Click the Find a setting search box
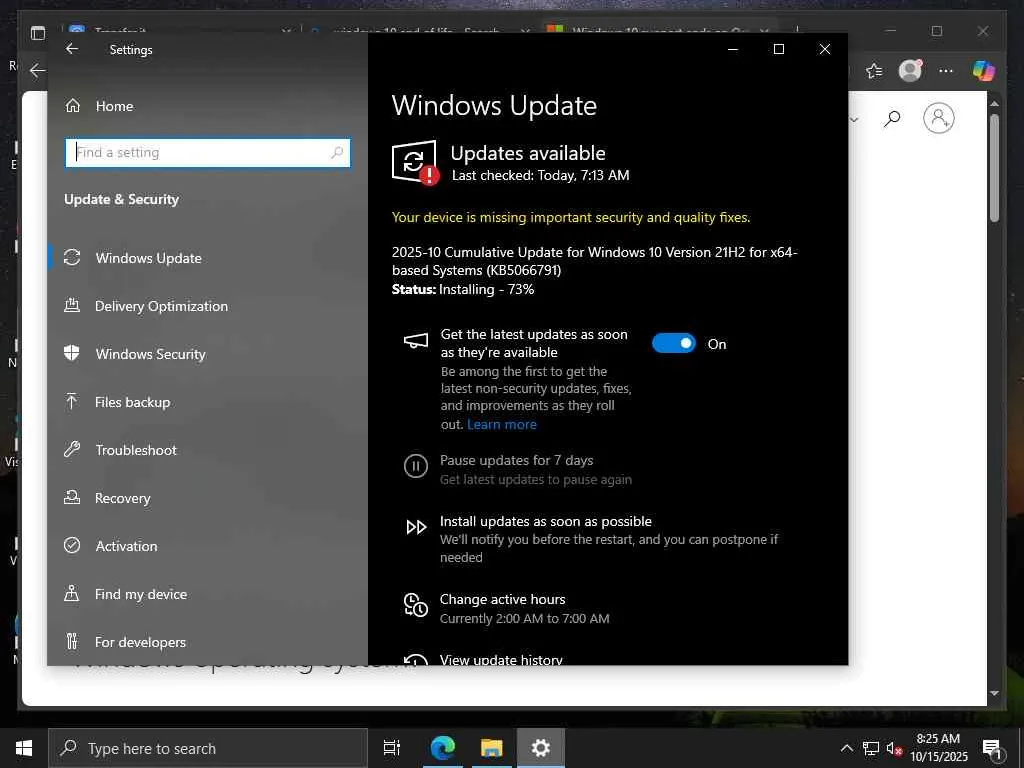Screen dimensions: 1024x768 pyautogui.click(x=208, y=153)
